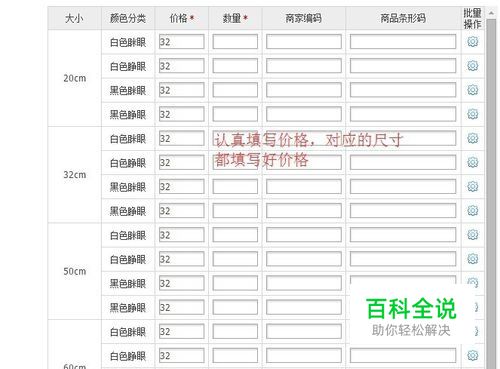Screen dimensions: 500x369
Task: Edit the price of 50cm 白色眯眼
Action: click(x=182, y=235)
